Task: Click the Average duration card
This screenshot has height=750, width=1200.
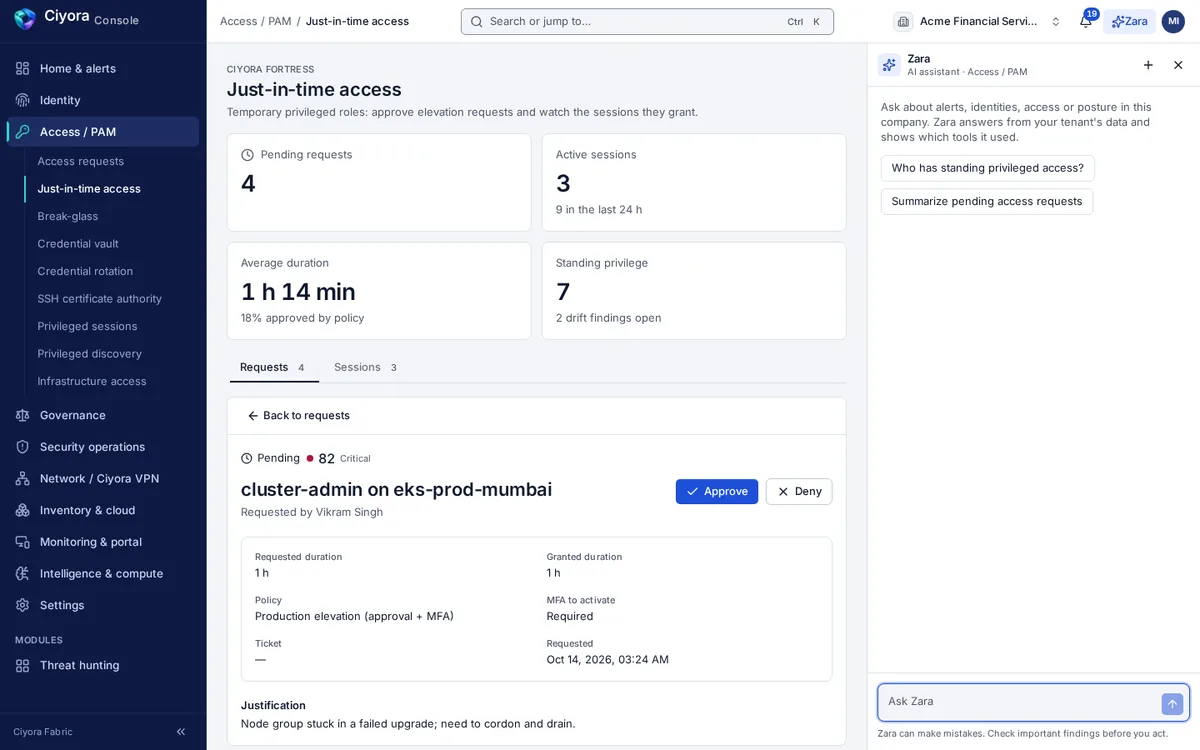Action: (x=379, y=291)
